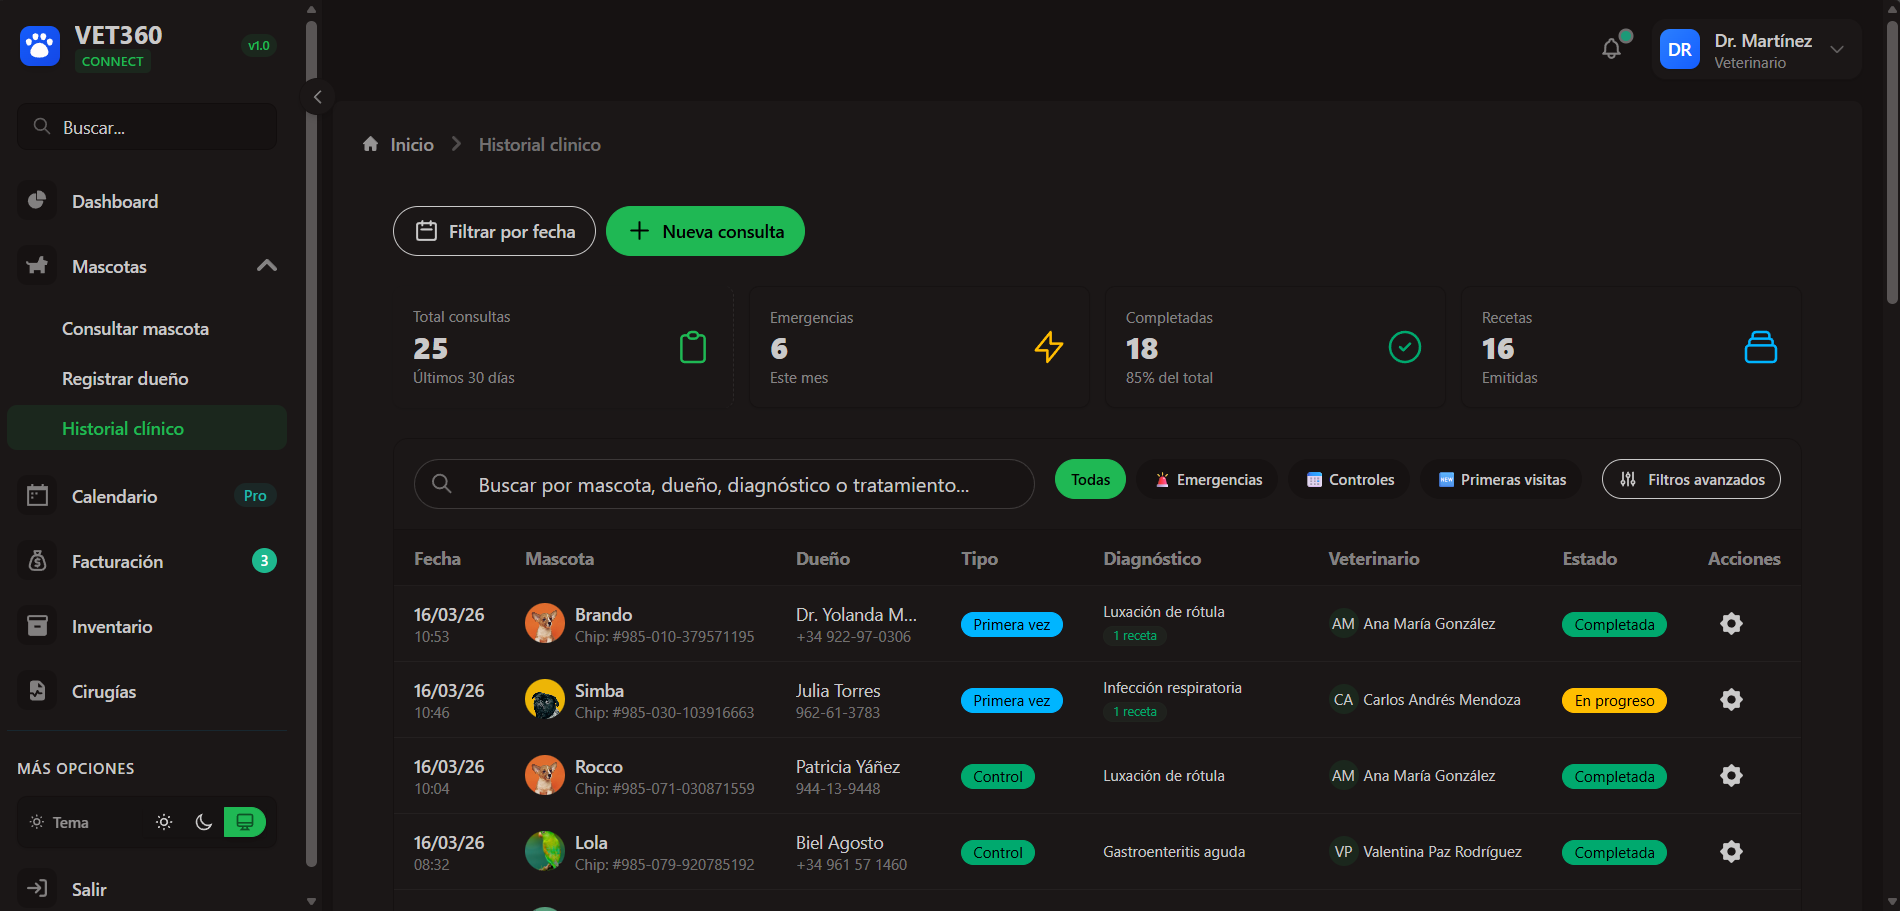The image size is (1900, 911).
Task: Click the home icon in breadcrumb
Action: pyautogui.click(x=370, y=144)
